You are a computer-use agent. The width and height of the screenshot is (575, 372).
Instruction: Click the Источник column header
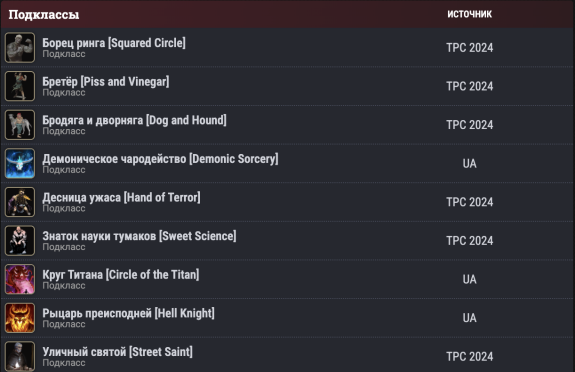[x=469, y=14]
